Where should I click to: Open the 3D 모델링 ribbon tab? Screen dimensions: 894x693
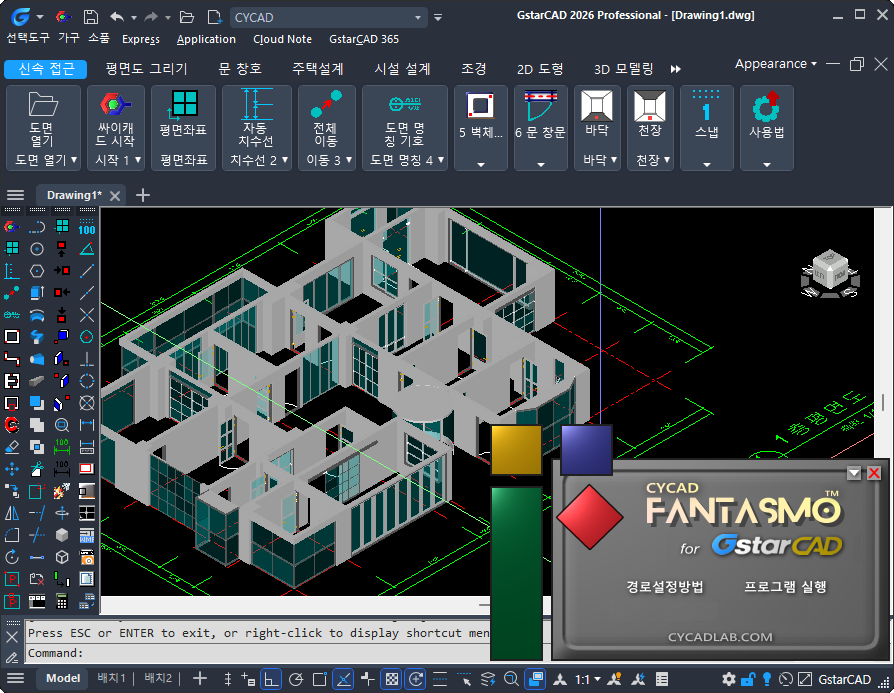(624, 69)
